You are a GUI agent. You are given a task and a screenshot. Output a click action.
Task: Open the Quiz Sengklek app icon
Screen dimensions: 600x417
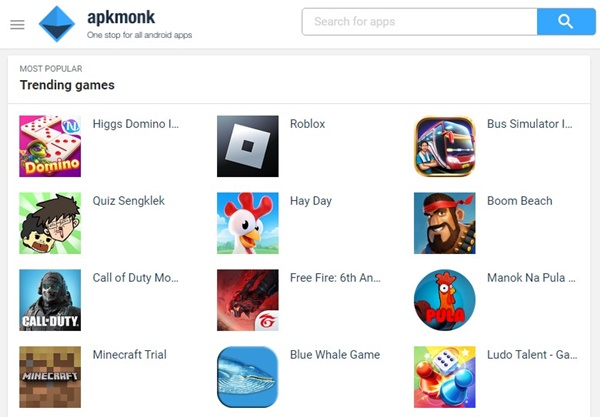pyautogui.click(x=50, y=223)
